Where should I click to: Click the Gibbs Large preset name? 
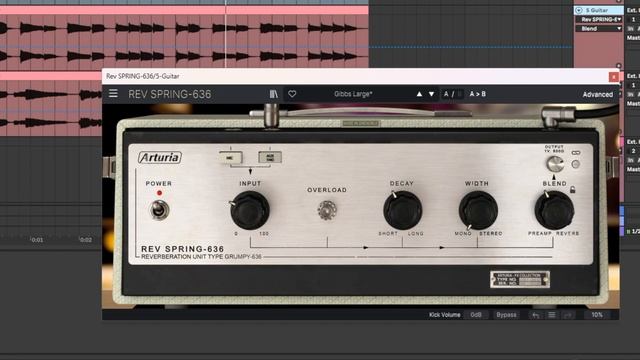[x=353, y=94]
